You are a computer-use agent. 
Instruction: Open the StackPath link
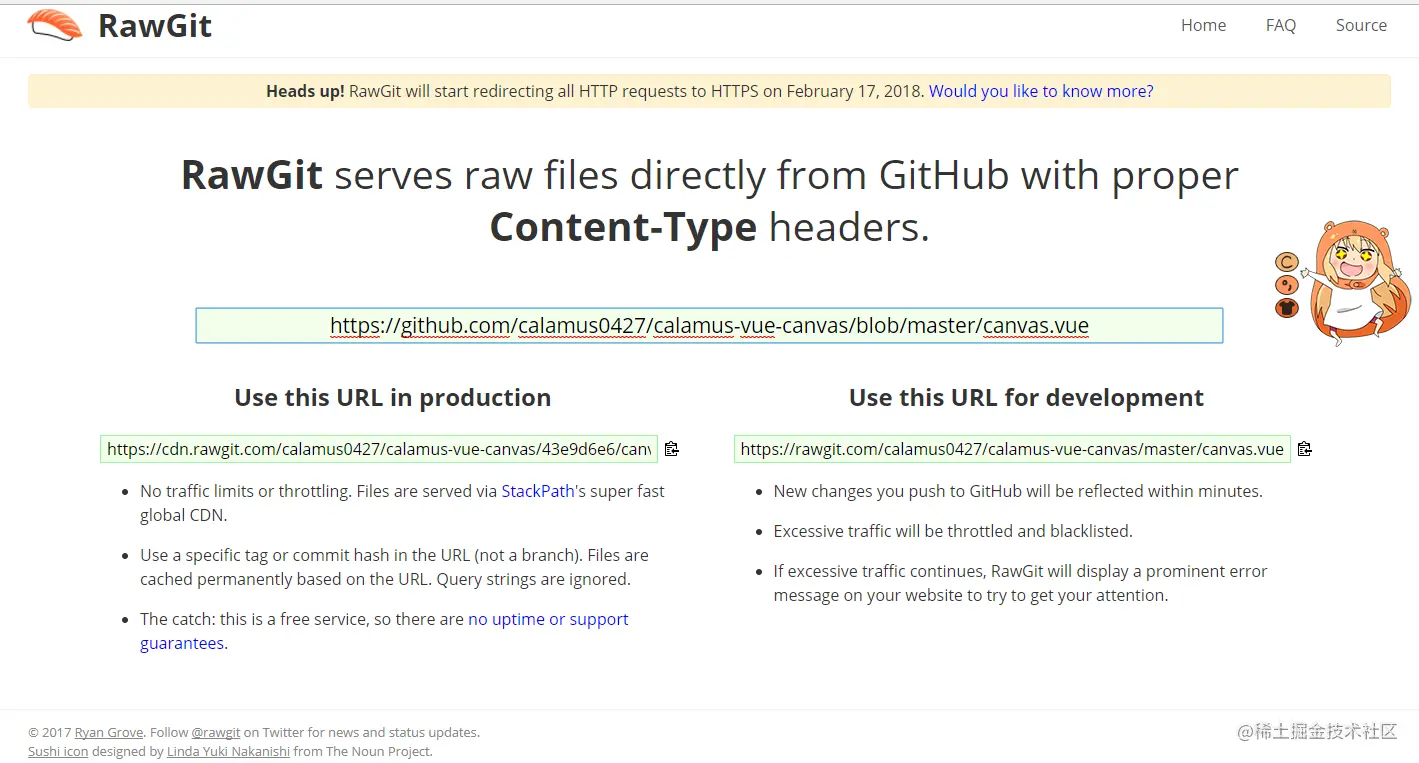click(538, 491)
